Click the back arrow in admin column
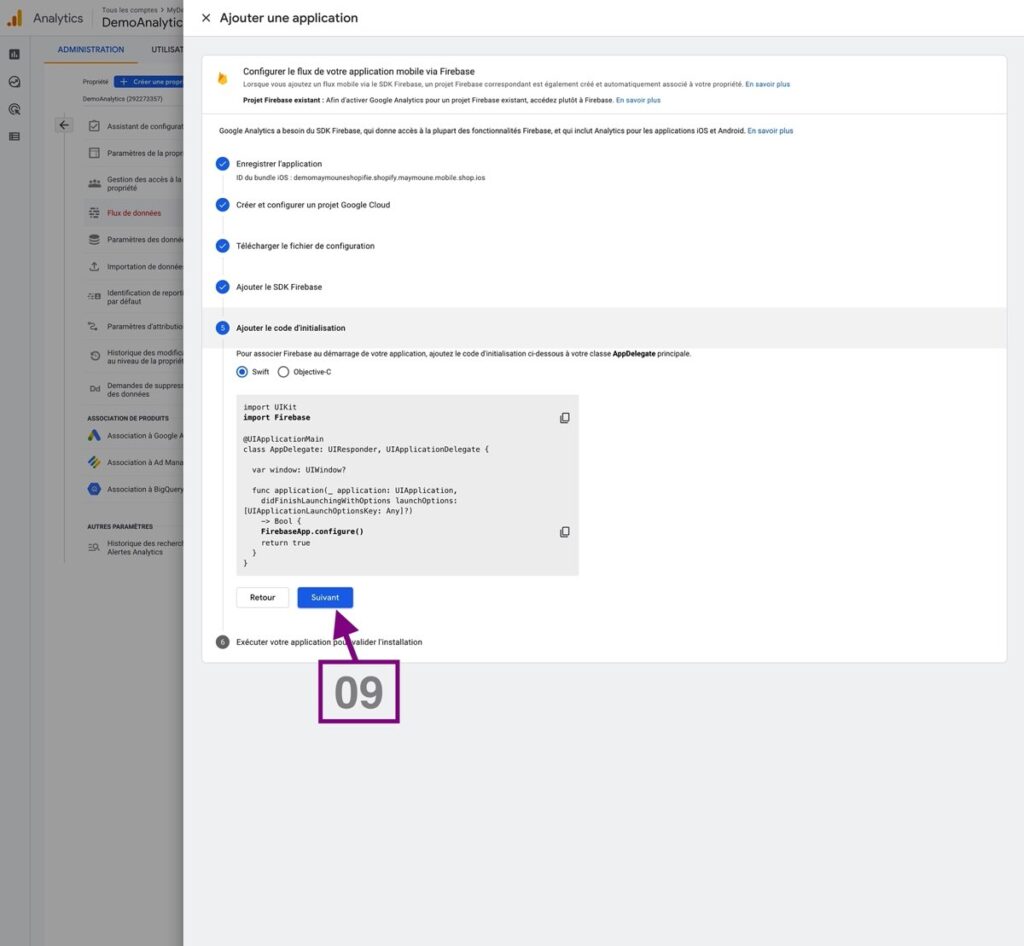Image resolution: width=1024 pixels, height=946 pixels. 64,125
